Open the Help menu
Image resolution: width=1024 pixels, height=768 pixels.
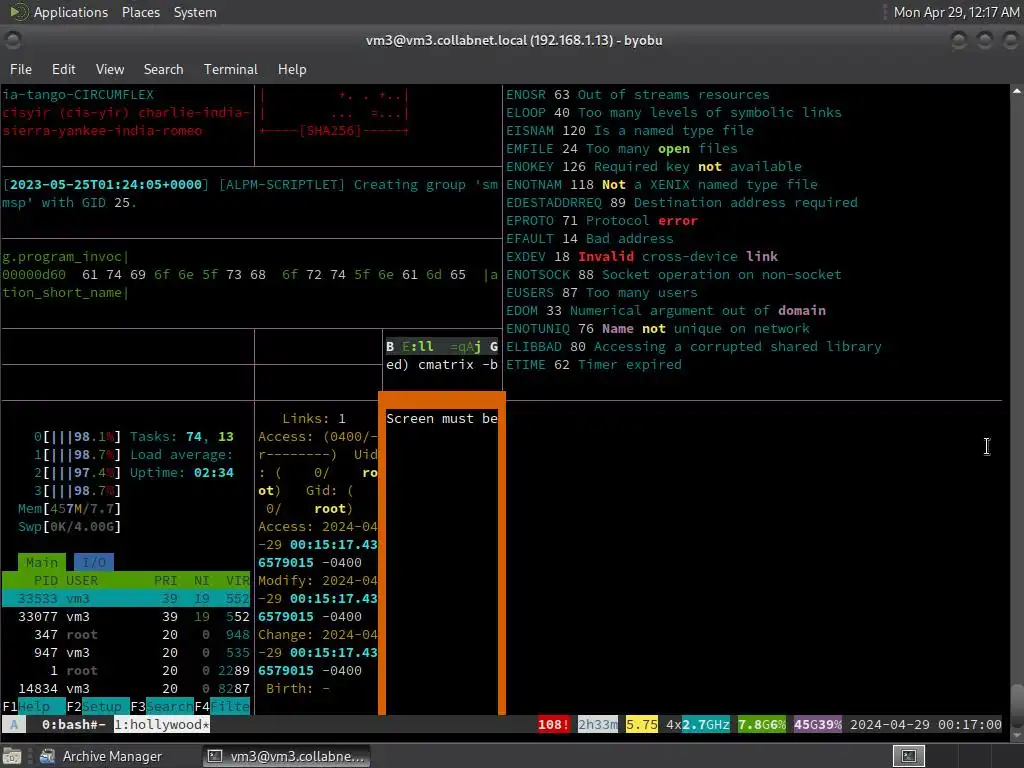(x=292, y=69)
